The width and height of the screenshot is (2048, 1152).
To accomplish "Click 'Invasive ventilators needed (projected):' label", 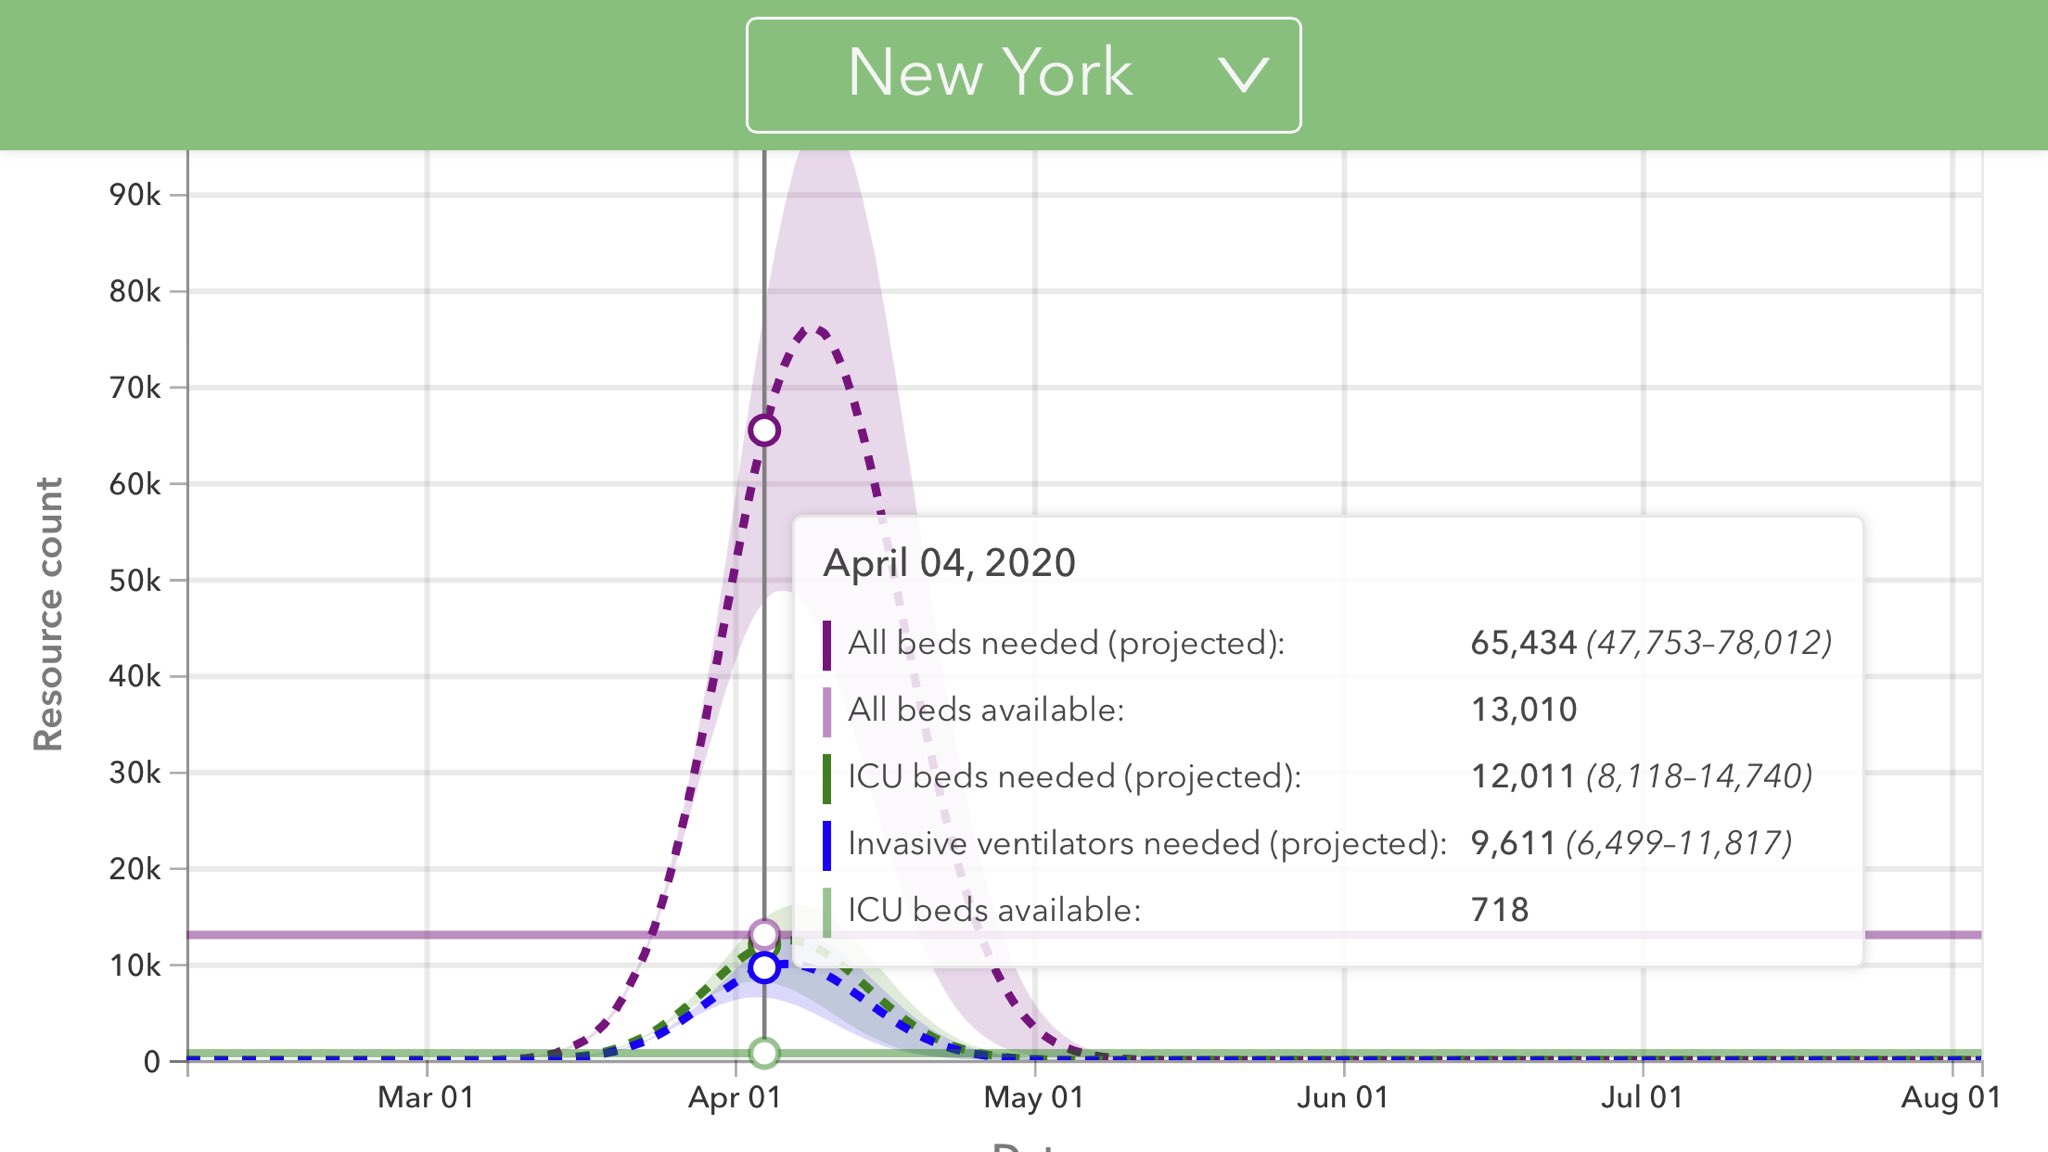I will tap(1147, 844).
